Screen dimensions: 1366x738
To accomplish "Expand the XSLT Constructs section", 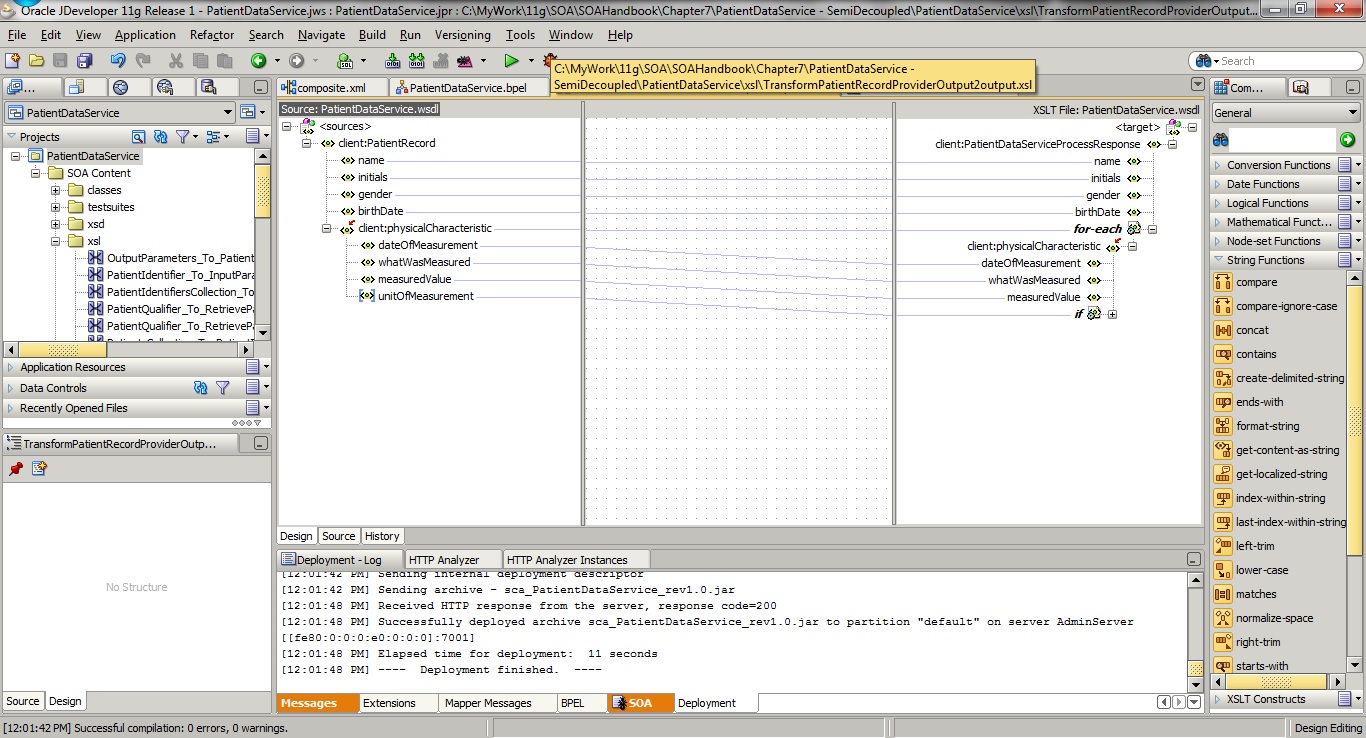I will click(1217, 699).
